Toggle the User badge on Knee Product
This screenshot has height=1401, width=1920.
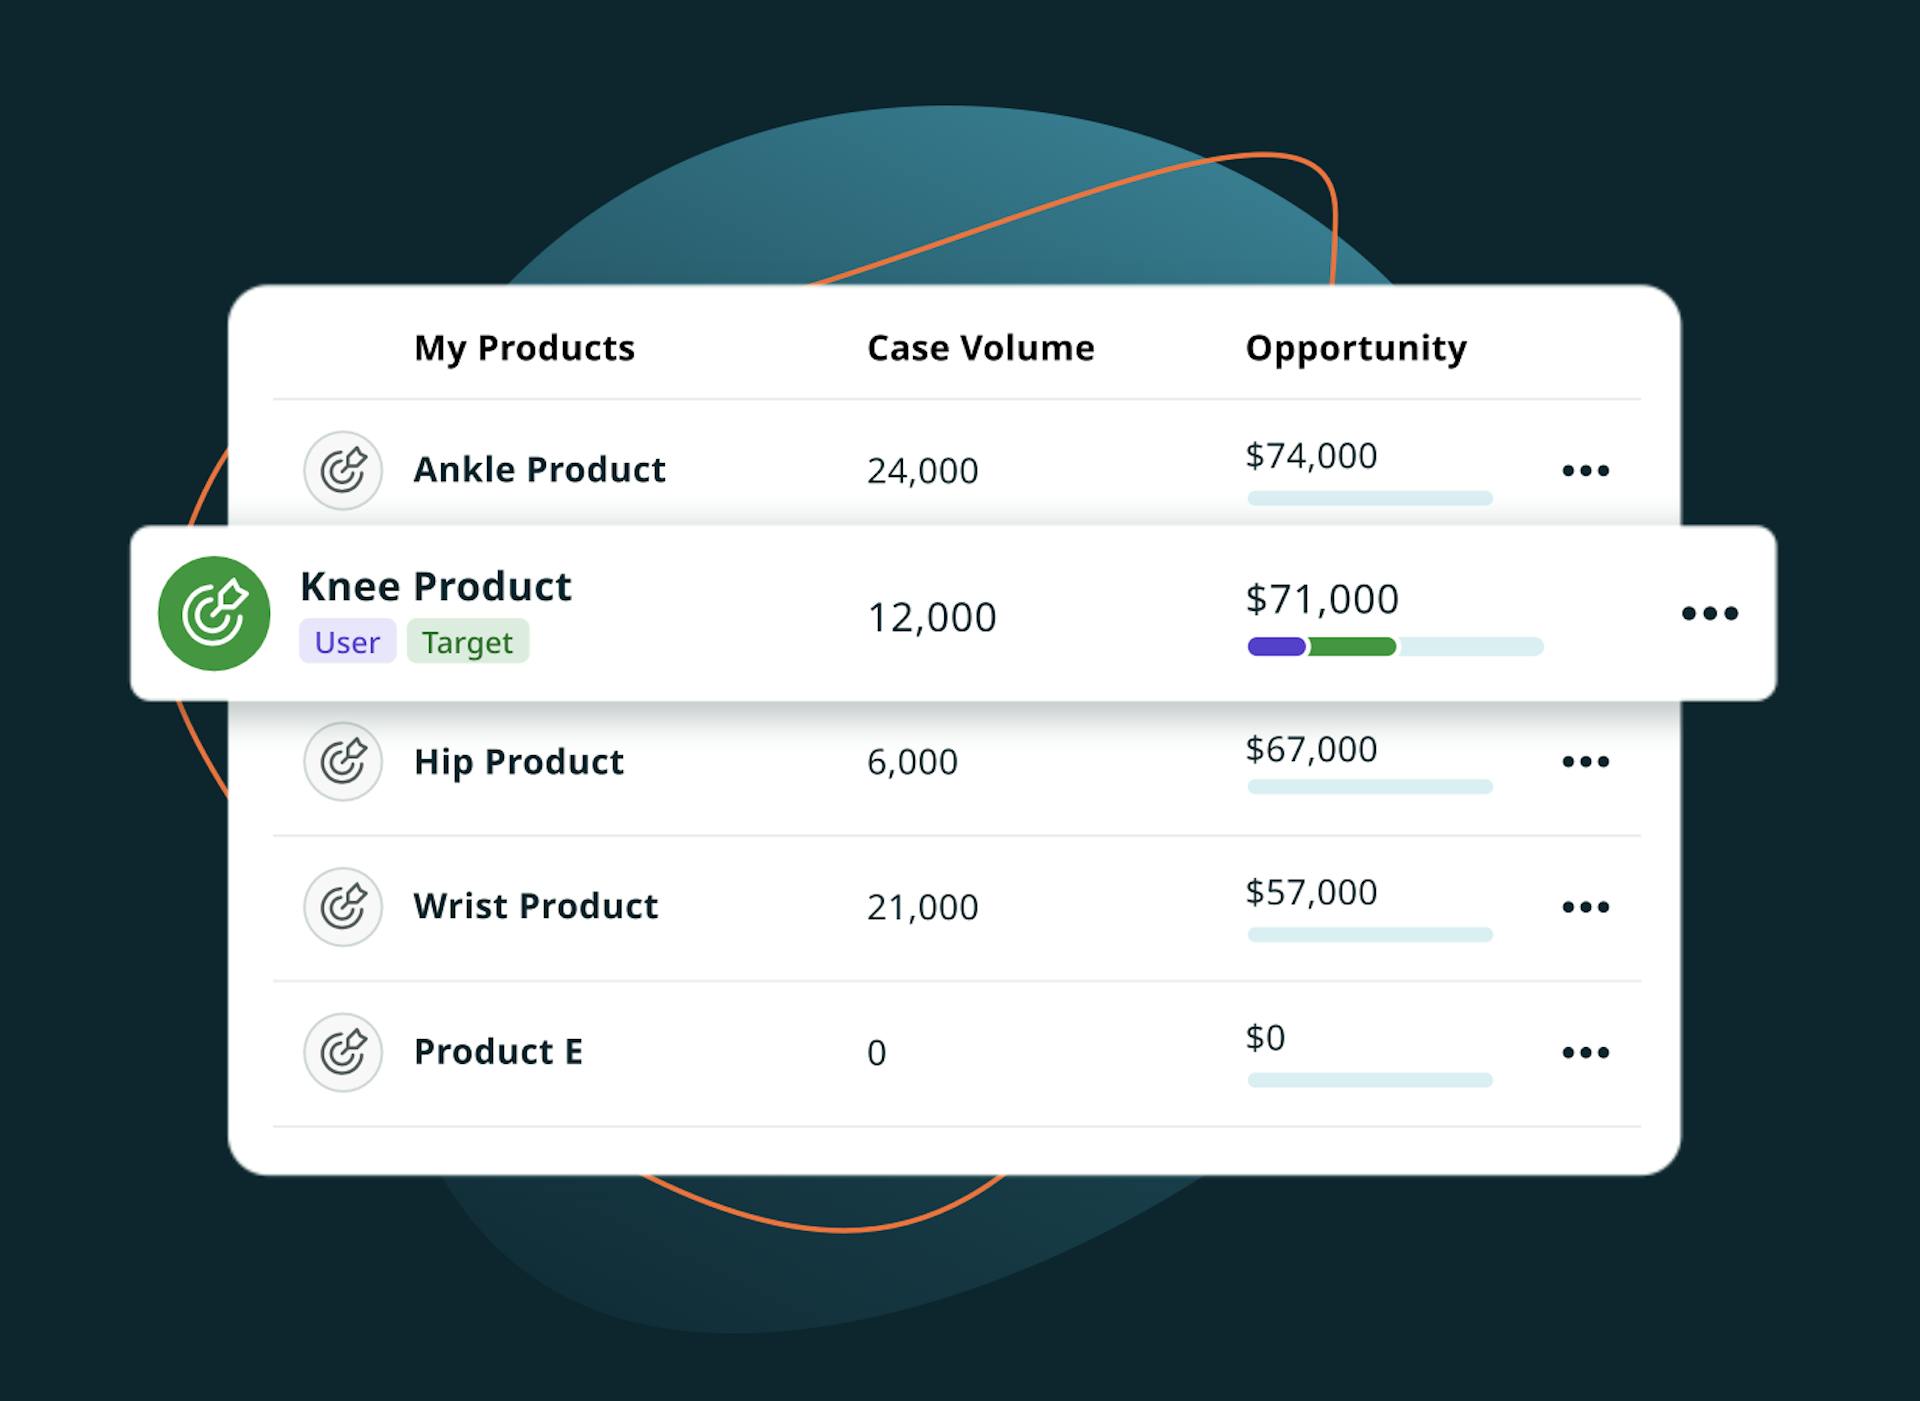point(347,642)
